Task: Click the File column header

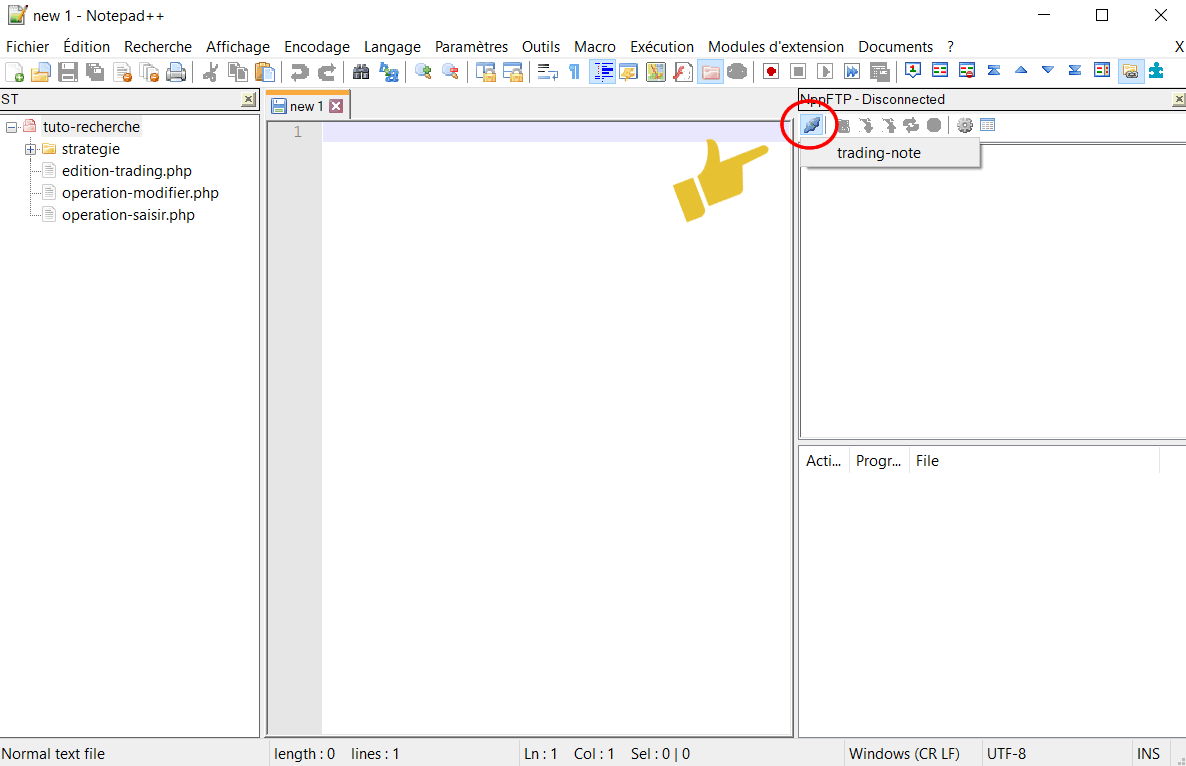Action: click(x=1033, y=461)
